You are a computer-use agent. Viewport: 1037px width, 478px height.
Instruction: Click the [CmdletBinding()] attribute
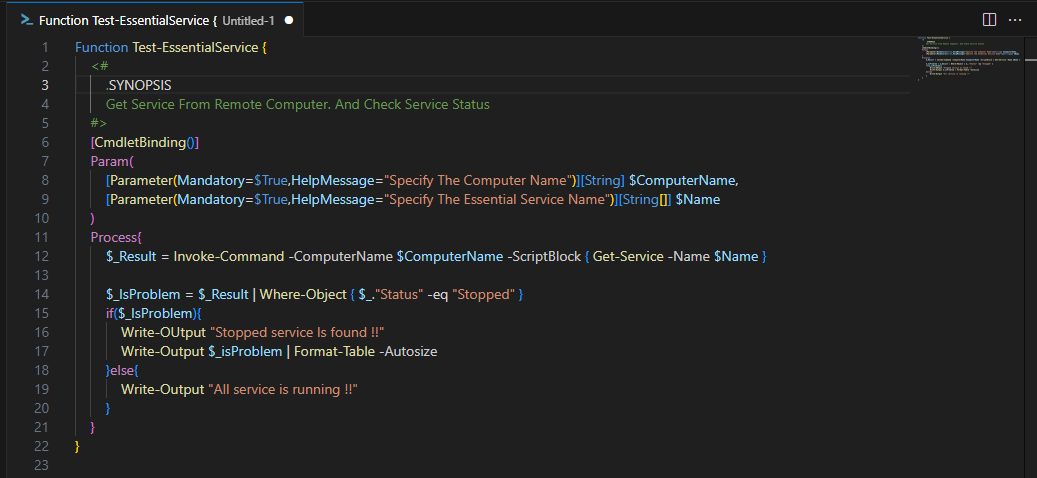pos(145,142)
